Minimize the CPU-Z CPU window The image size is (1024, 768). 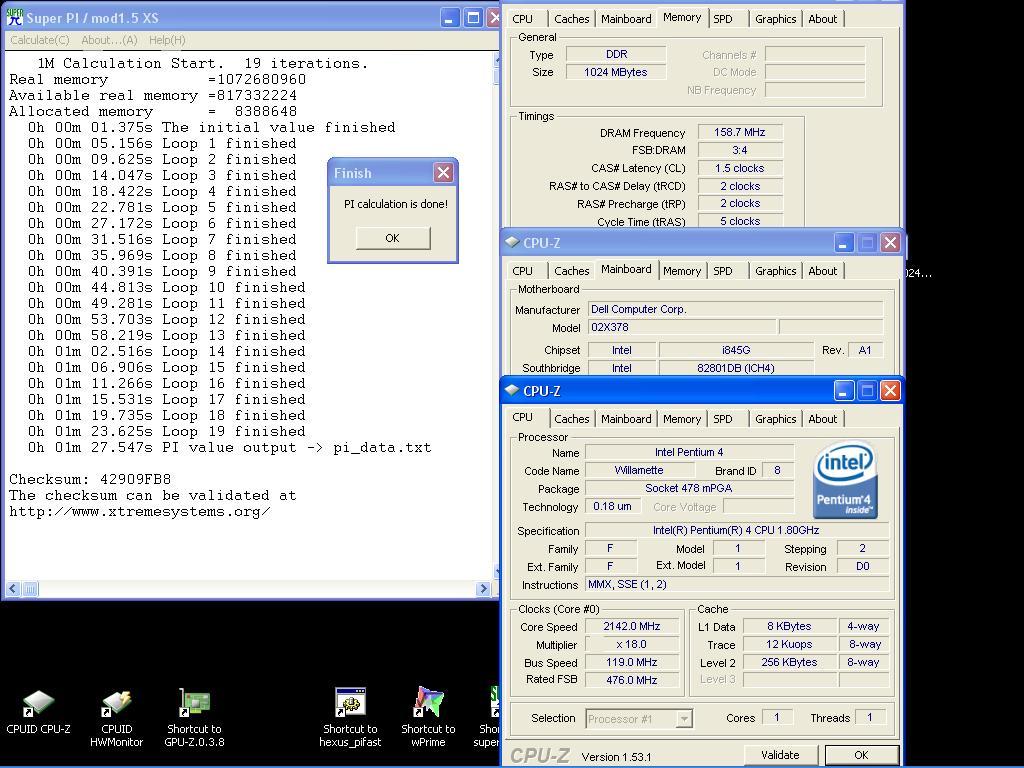pyautogui.click(x=843, y=391)
